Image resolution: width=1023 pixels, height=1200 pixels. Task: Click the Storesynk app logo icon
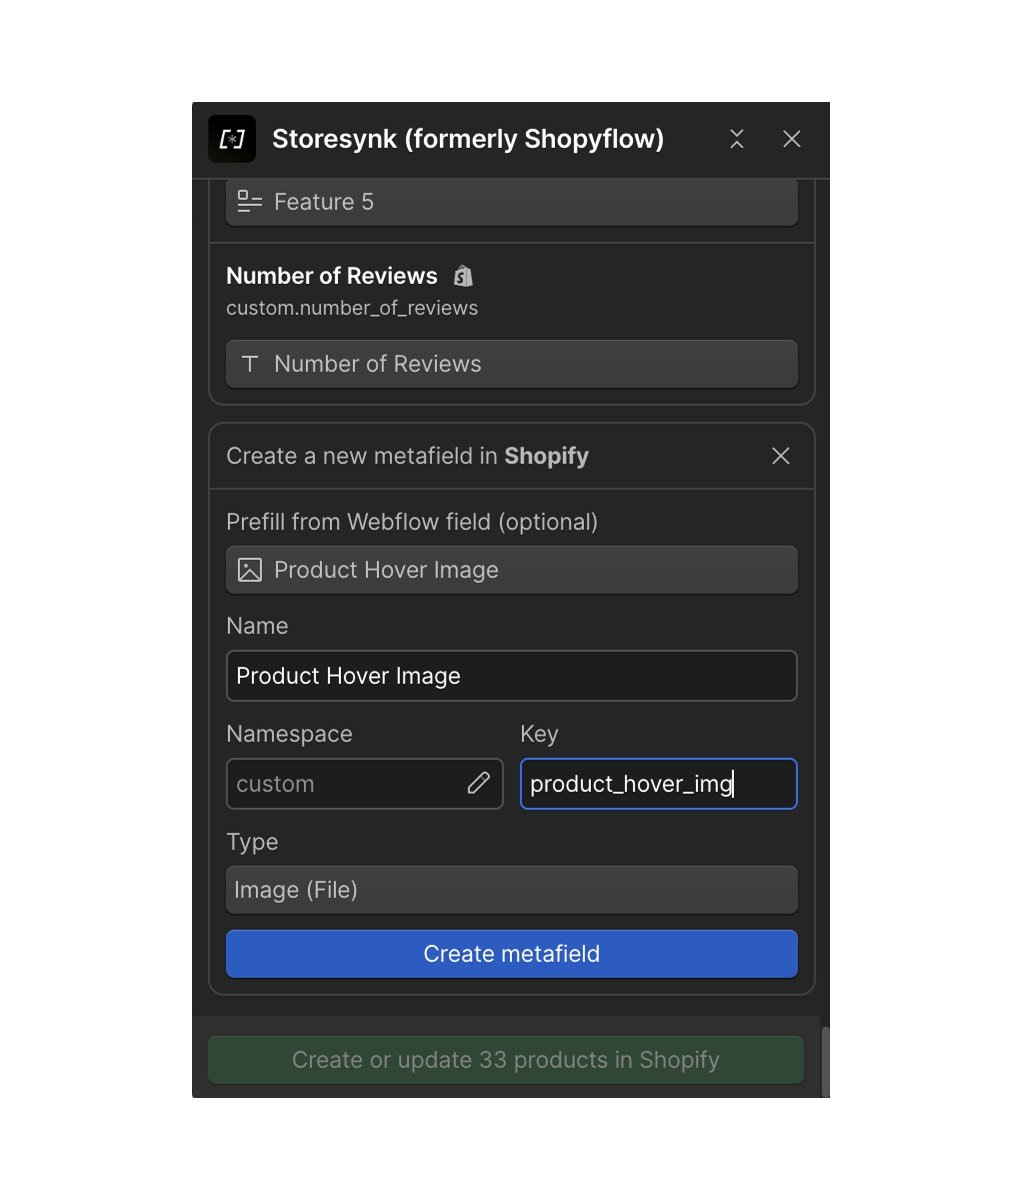[x=232, y=139]
